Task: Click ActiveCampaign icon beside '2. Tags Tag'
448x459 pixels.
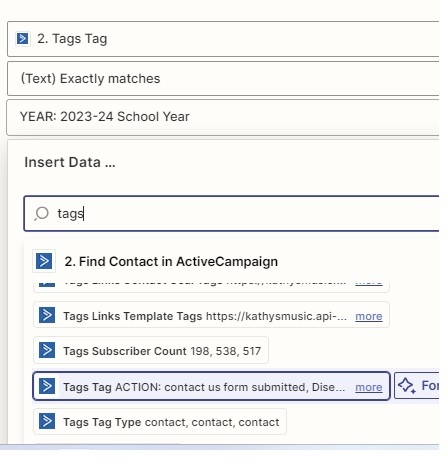Action: click(x=23, y=39)
